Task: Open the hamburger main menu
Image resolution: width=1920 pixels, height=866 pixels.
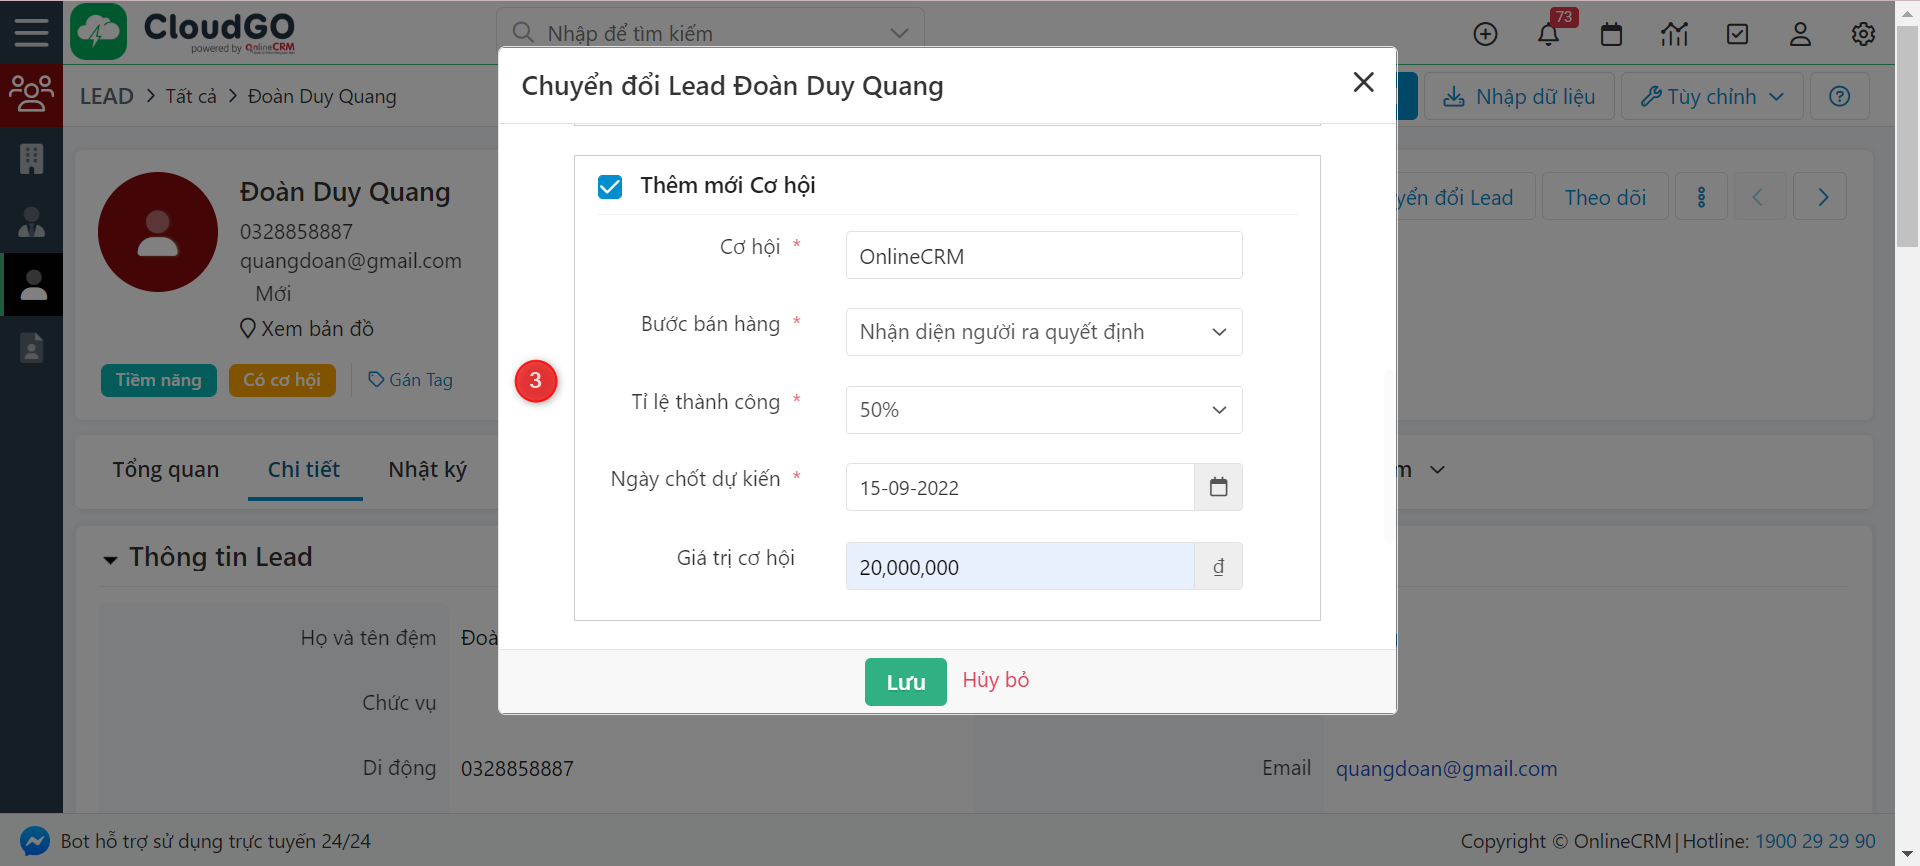Action: [x=31, y=33]
